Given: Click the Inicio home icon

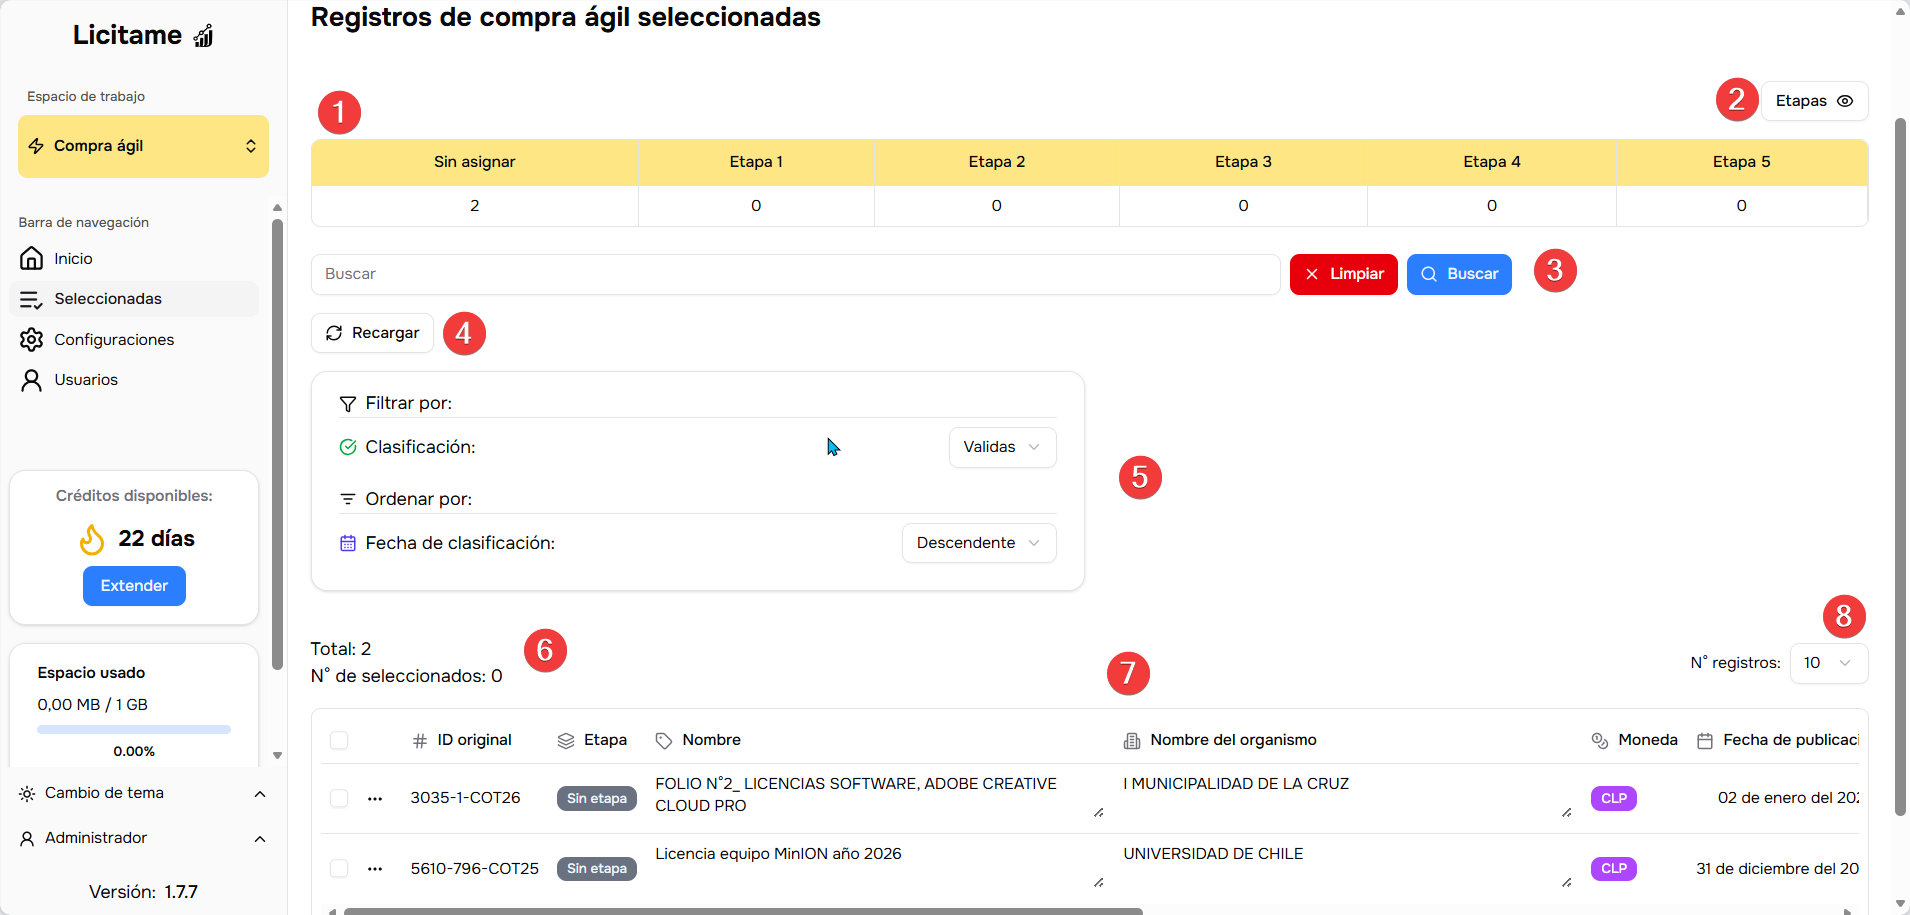Looking at the screenshot, I should pyautogui.click(x=32, y=259).
